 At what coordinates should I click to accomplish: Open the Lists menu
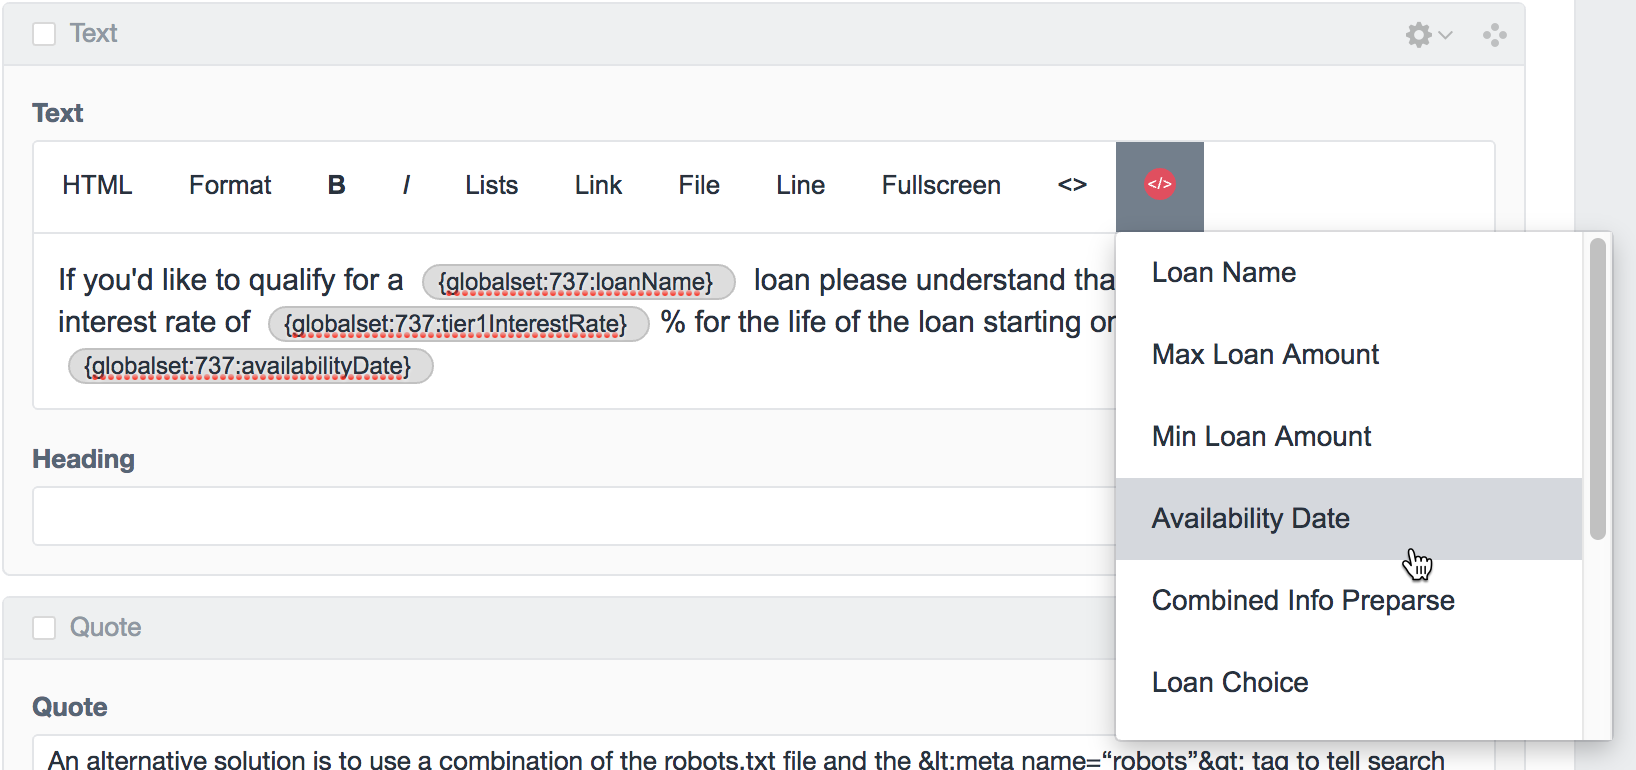[x=491, y=185]
